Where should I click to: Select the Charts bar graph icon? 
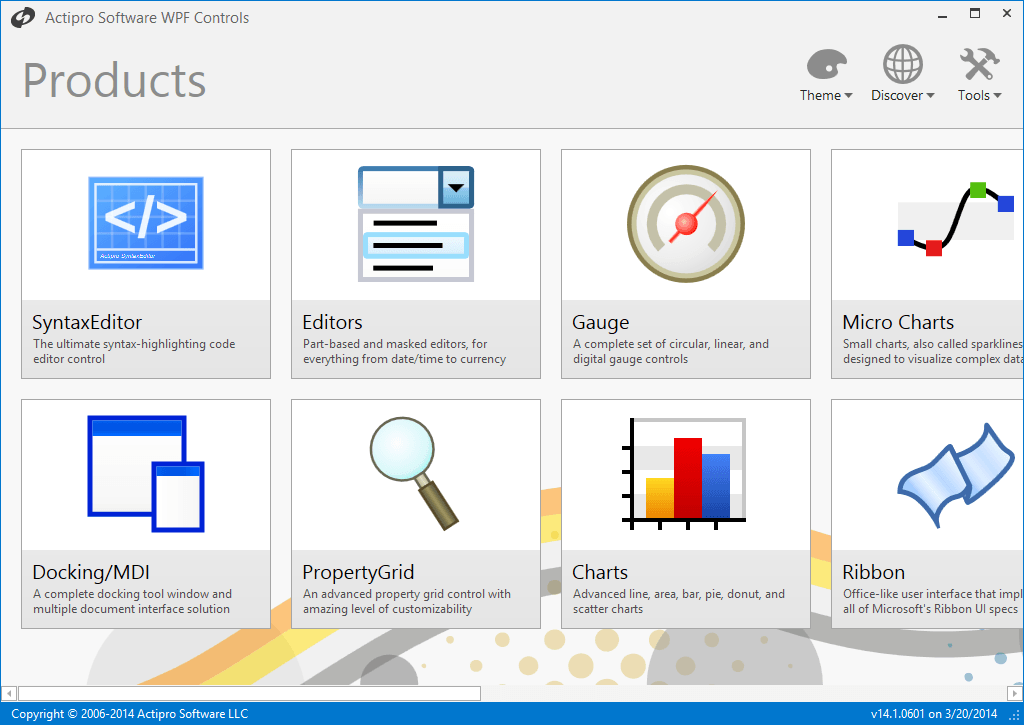684,474
